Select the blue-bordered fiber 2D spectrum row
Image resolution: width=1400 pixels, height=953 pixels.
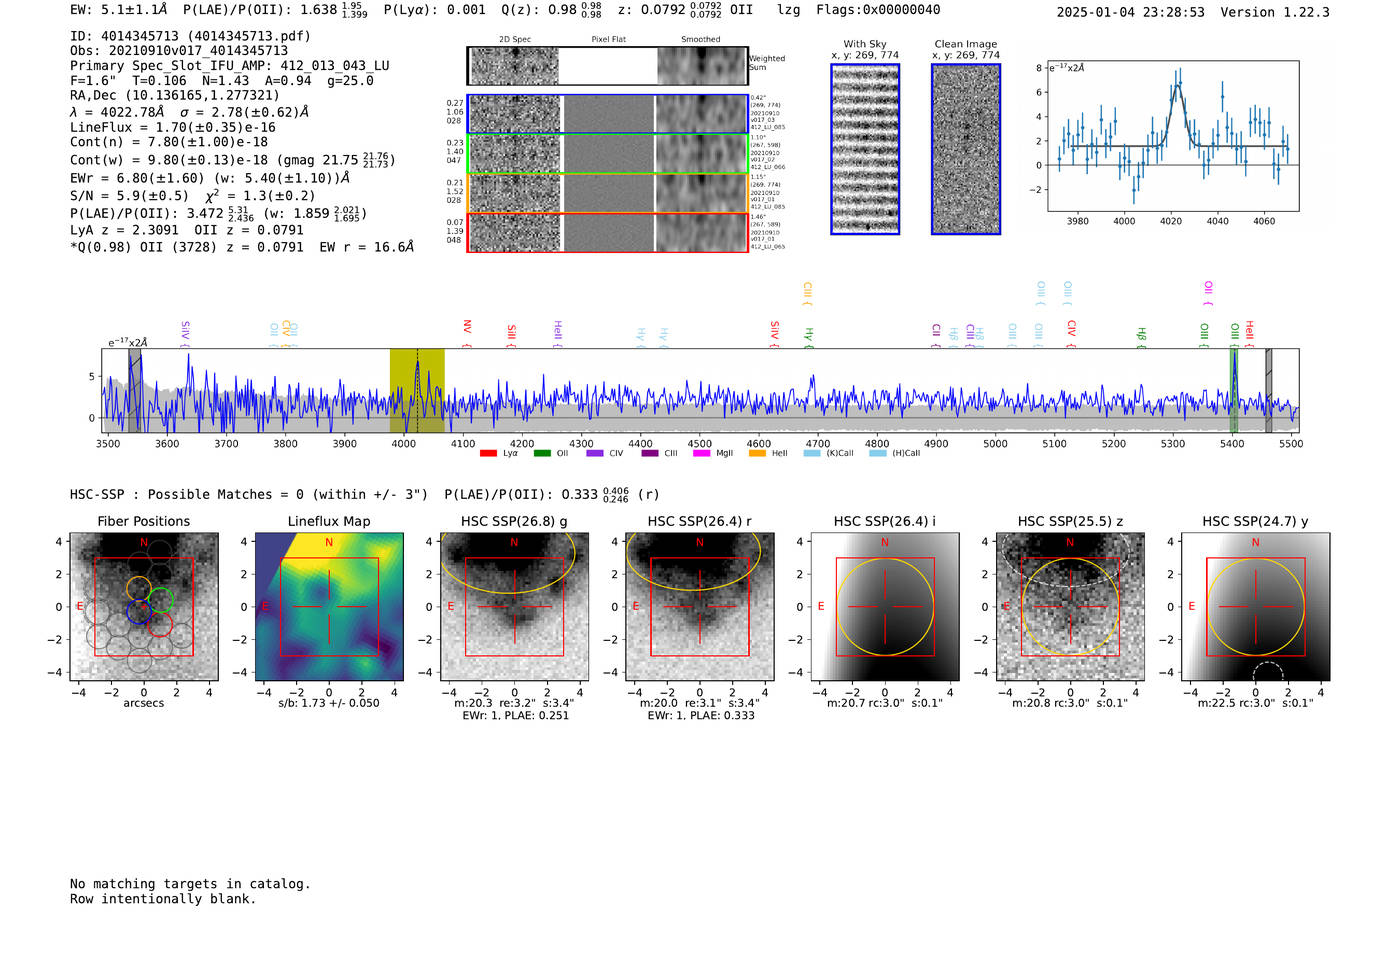pyautogui.click(x=608, y=114)
